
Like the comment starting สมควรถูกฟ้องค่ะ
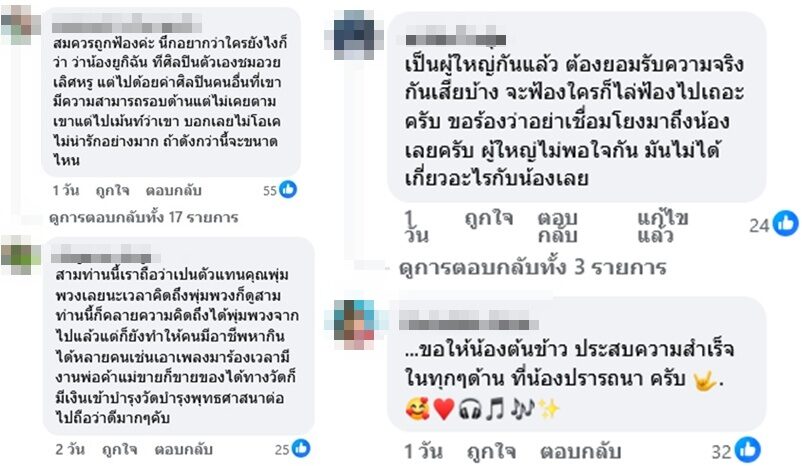[113, 190]
